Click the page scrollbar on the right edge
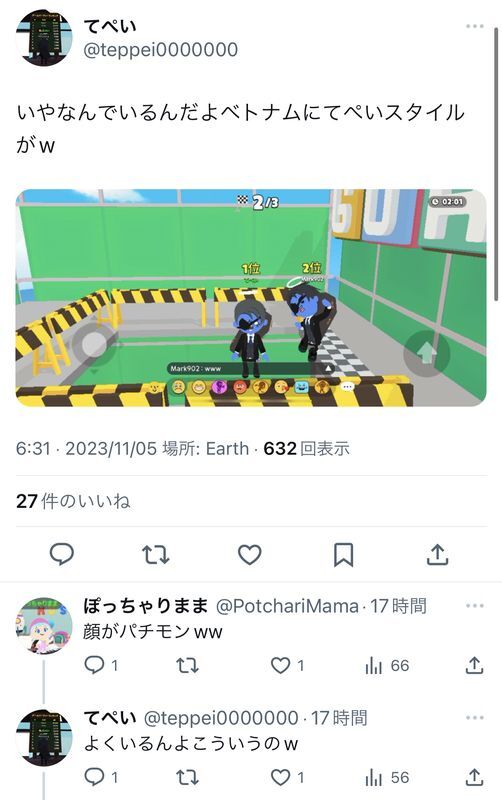 click(x=496, y=163)
